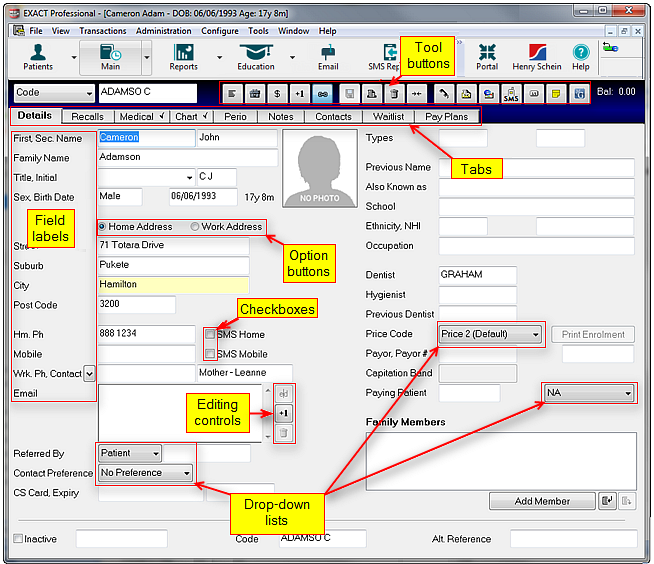Open the Patients toolbar button
The width and height of the screenshot is (654, 564).
point(38,57)
